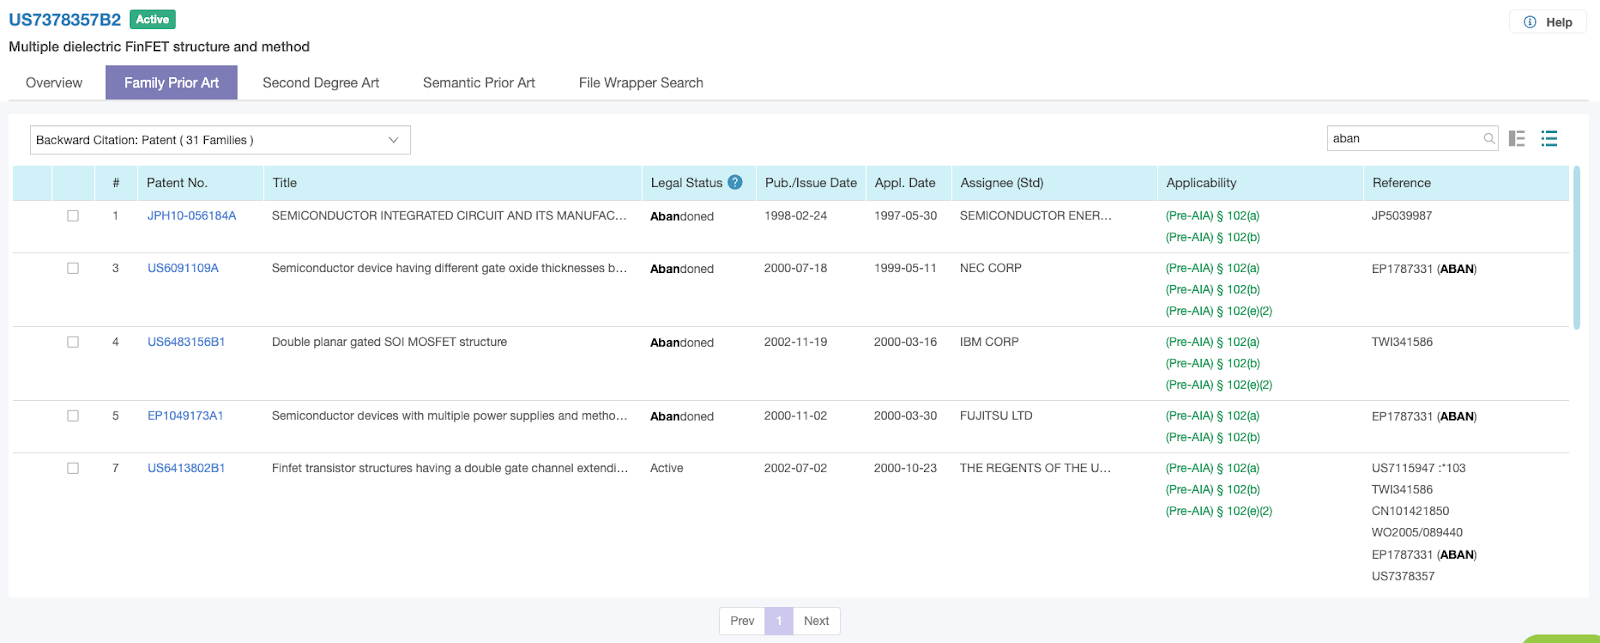Tick the checkbox for JPH10-056184A row
Viewport: 1600px width, 643px height.
[x=73, y=216]
